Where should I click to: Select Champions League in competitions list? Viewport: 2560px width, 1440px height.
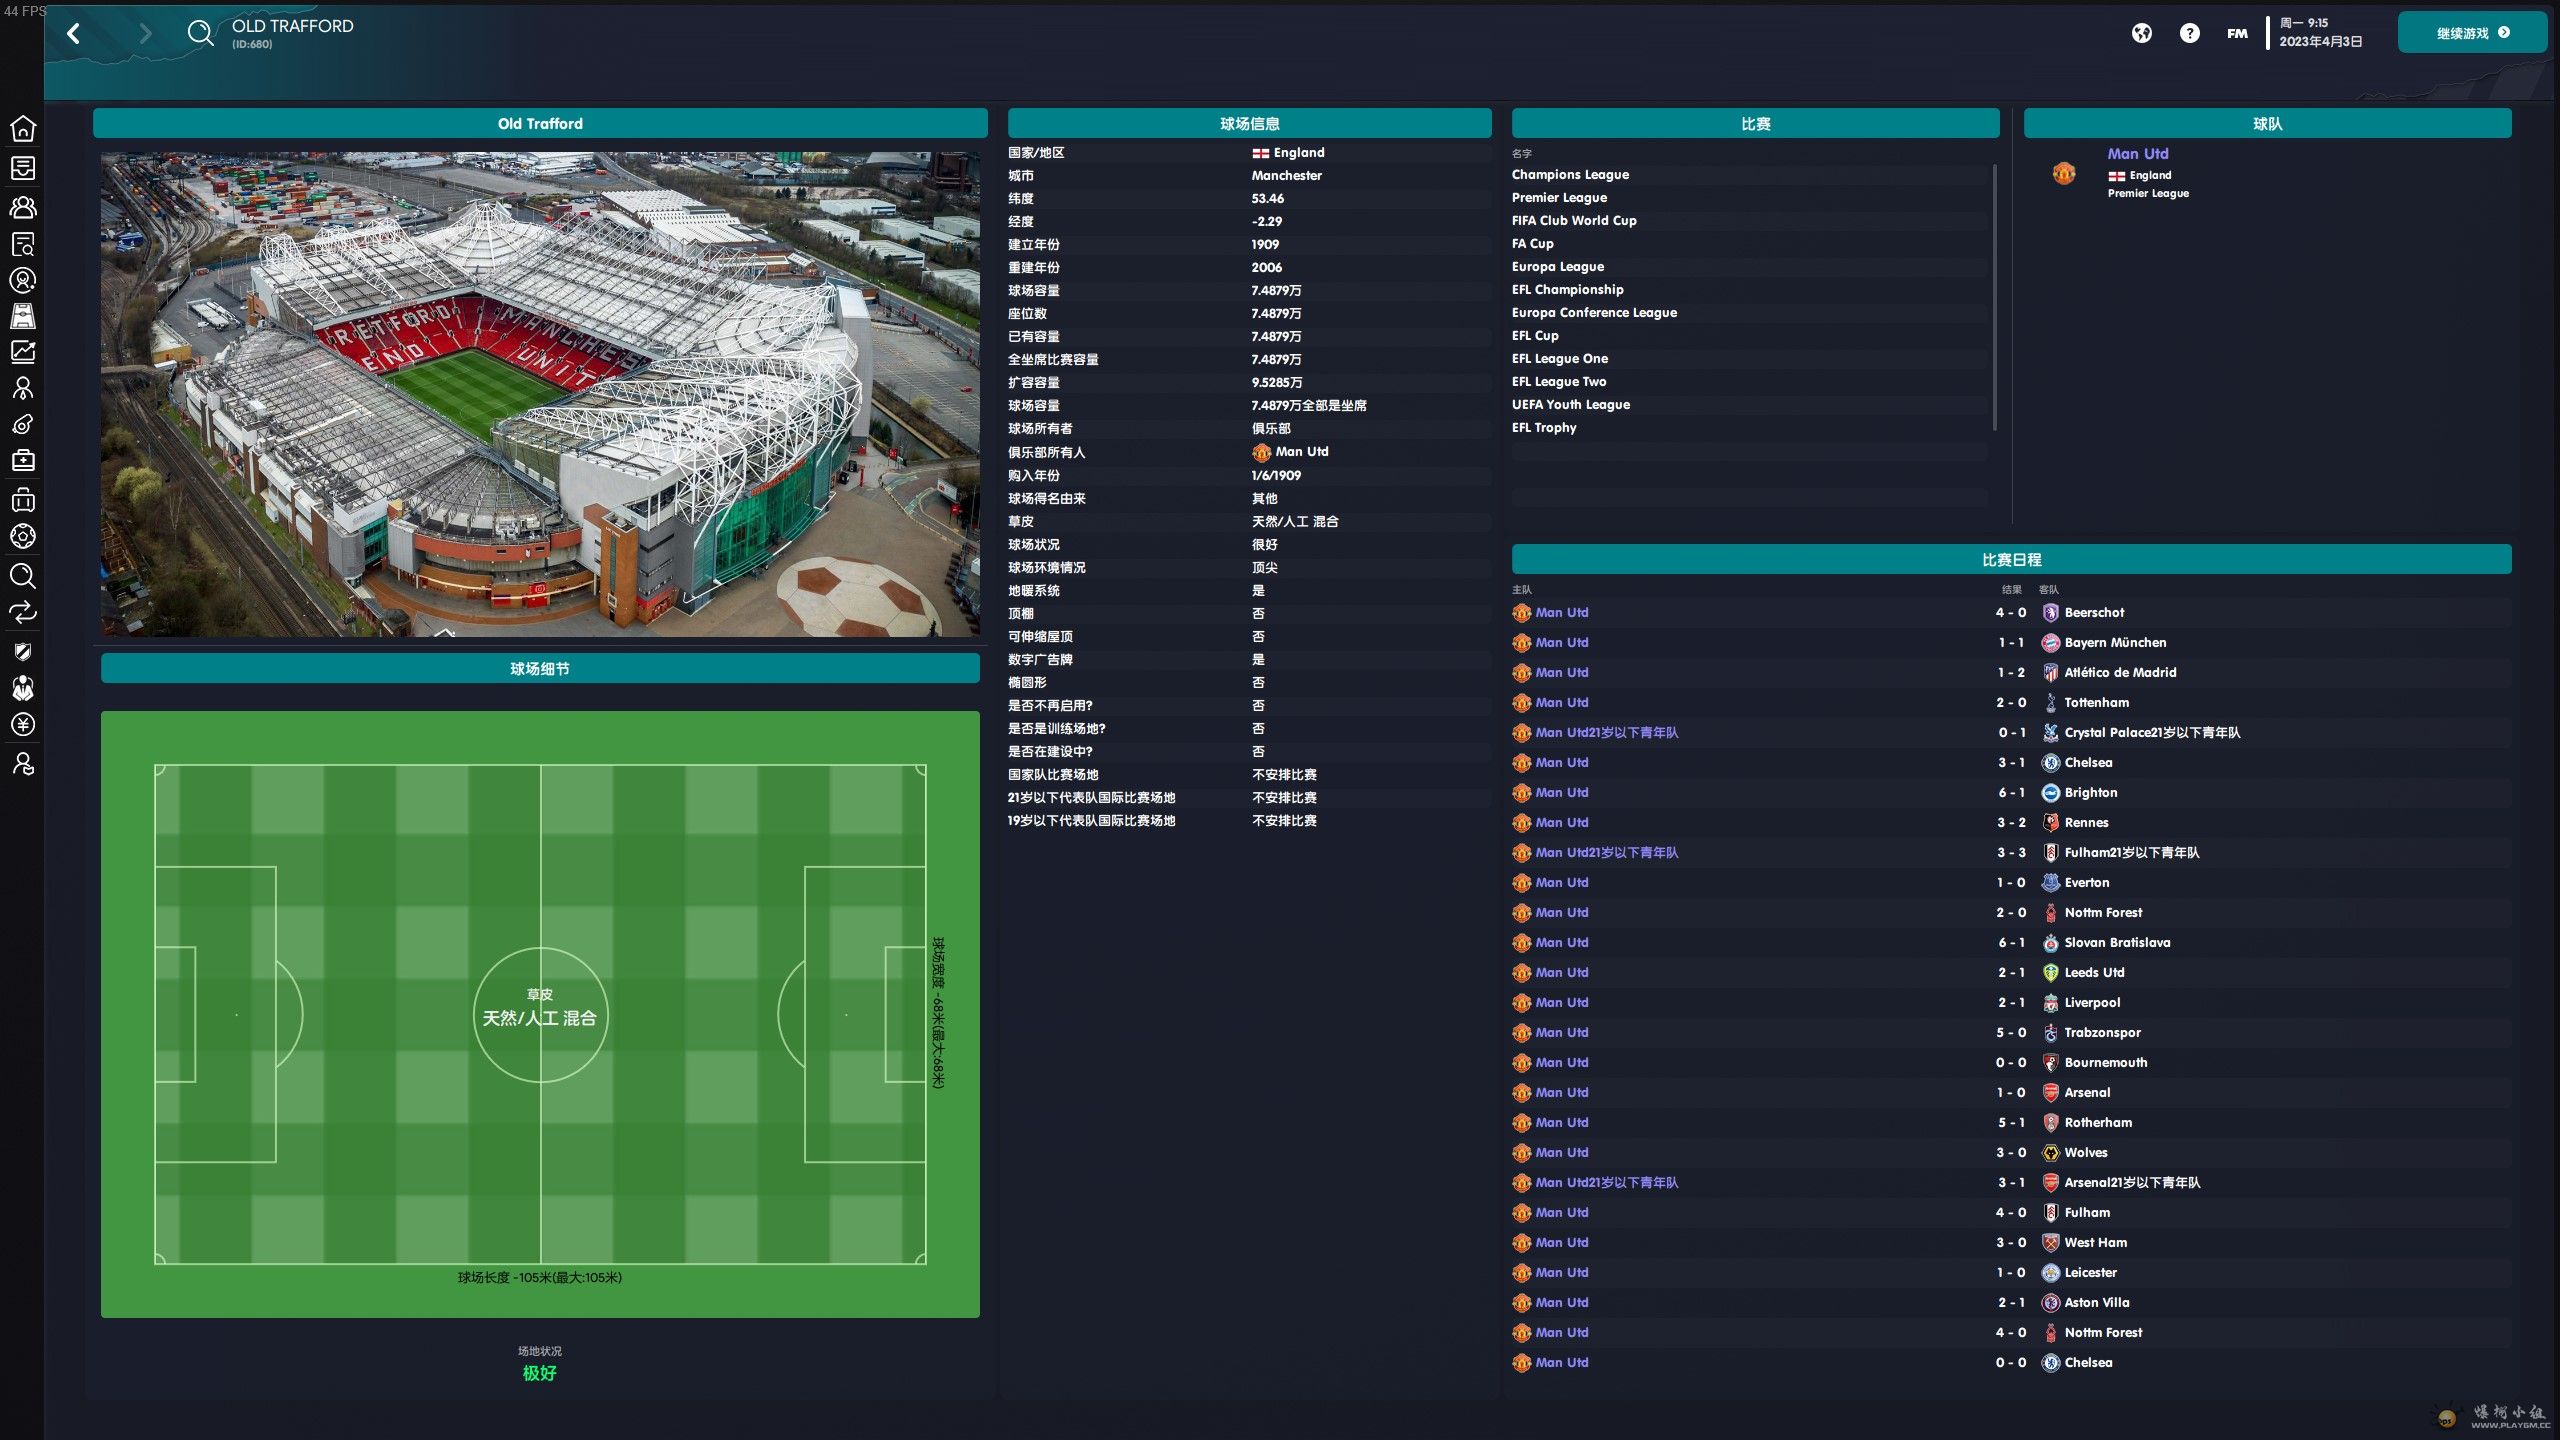coord(1570,174)
